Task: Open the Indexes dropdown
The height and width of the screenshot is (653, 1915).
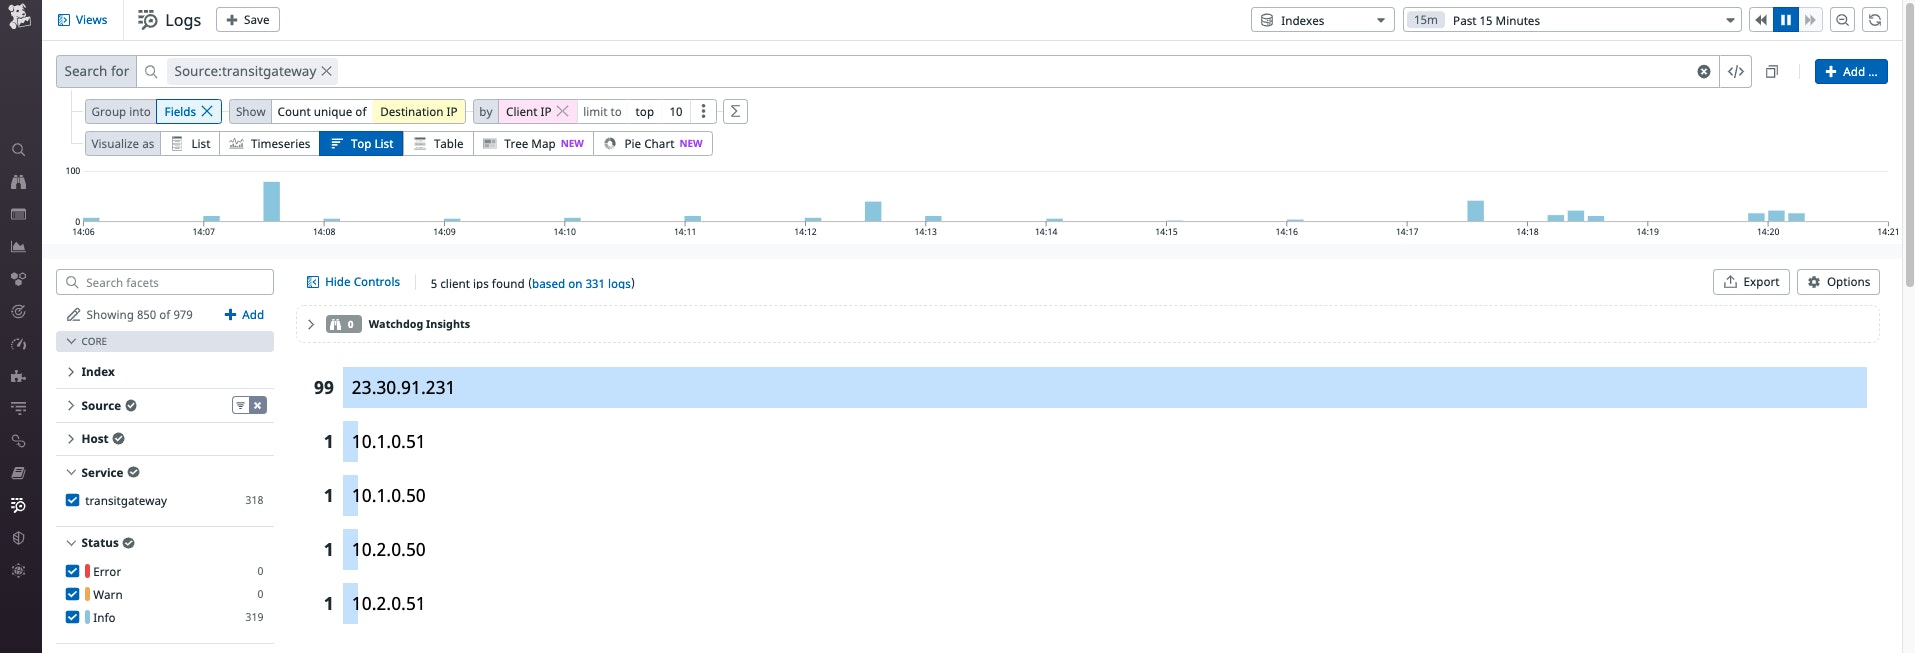Action: pos(1322,20)
